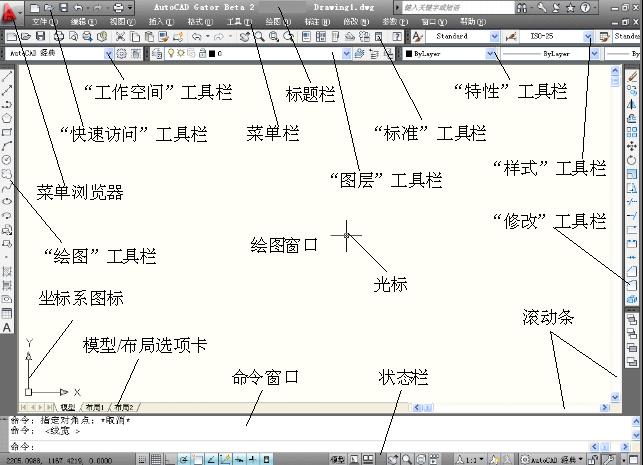643x465 pixels.
Task: Expand the ByLayer color dropdown
Action: (x=490, y=54)
